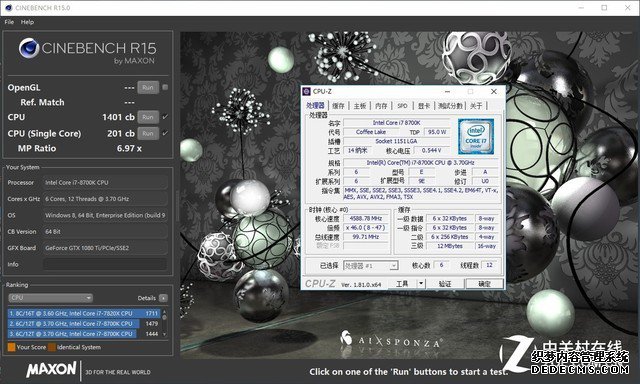Click the MP Ratio value 6.97 x
This screenshot has width=640, height=384.
129,149
